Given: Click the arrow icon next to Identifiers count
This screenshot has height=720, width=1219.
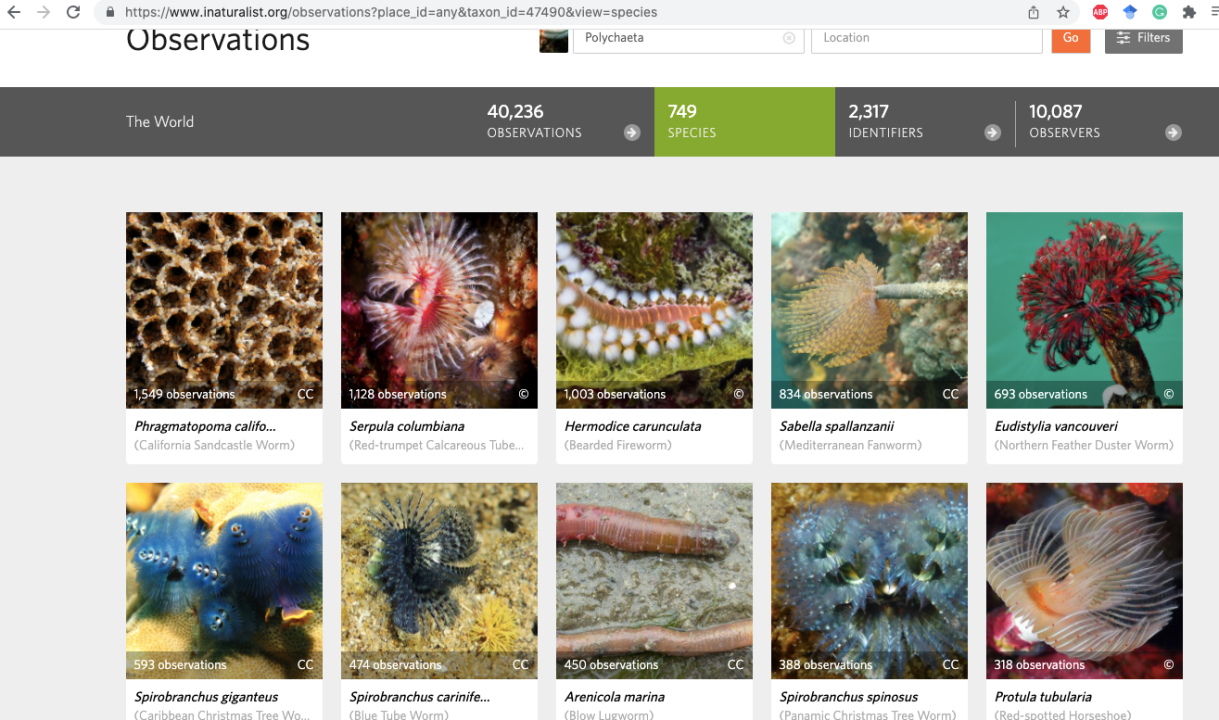Looking at the screenshot, I should [x=992, y=132].
